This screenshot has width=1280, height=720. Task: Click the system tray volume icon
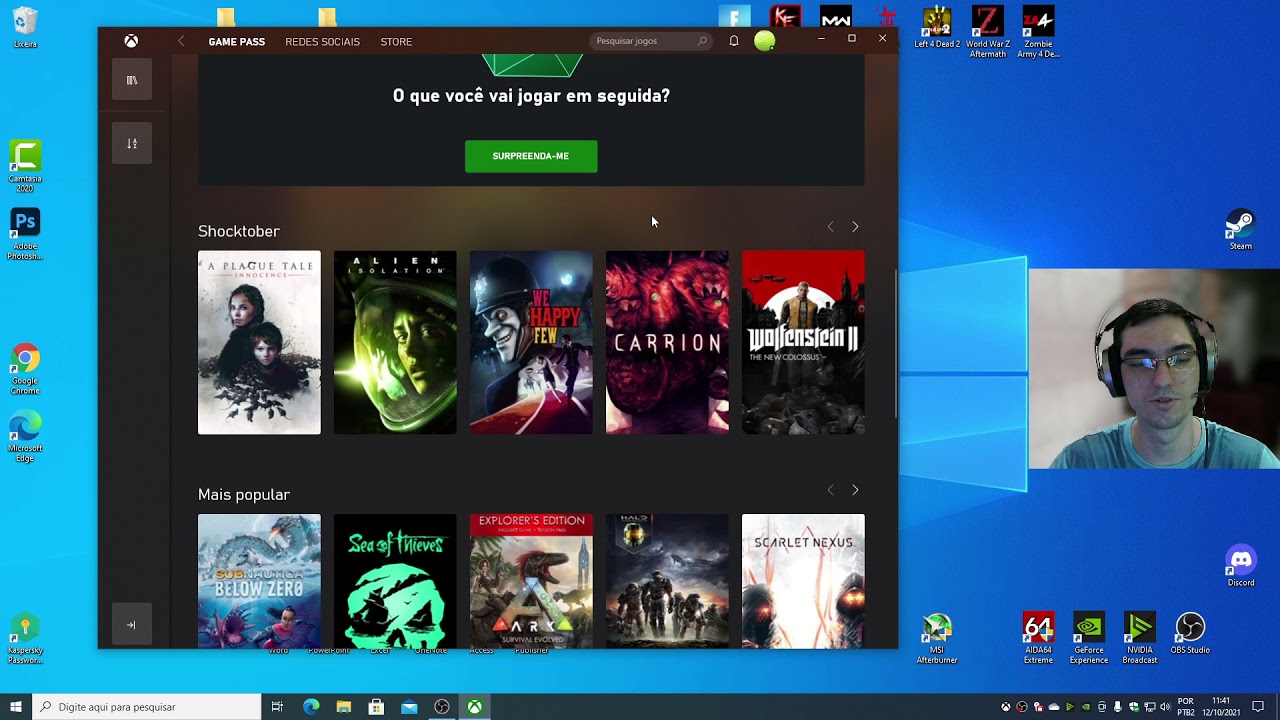1165,707
